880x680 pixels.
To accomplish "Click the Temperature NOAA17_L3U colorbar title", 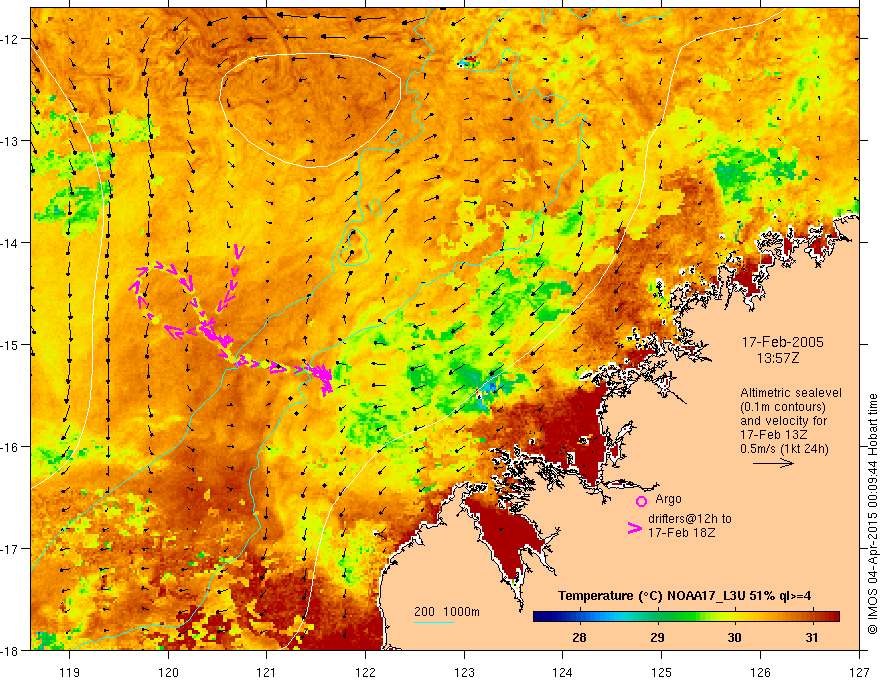I will click(684, 596).
